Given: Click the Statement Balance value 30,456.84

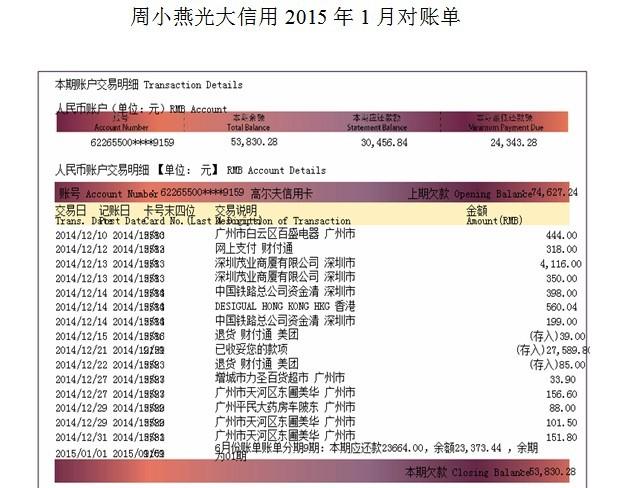Looking at the screenshot, I should click(384, 143).
